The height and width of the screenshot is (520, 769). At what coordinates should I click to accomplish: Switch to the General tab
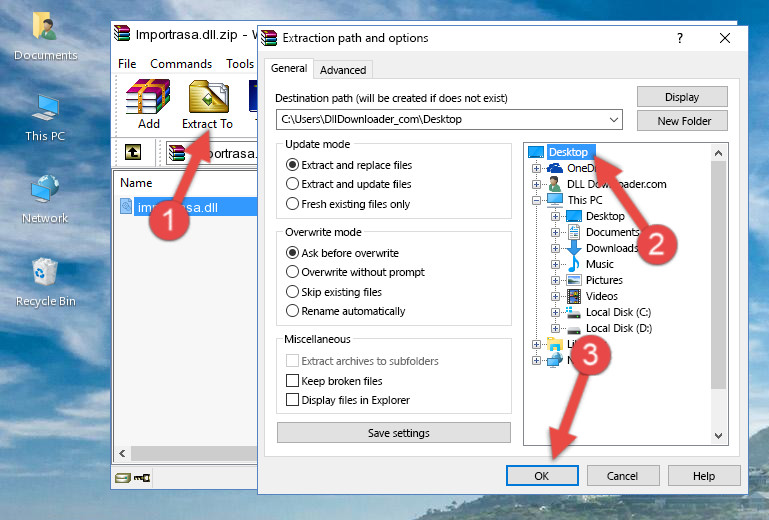click(289, 68)
